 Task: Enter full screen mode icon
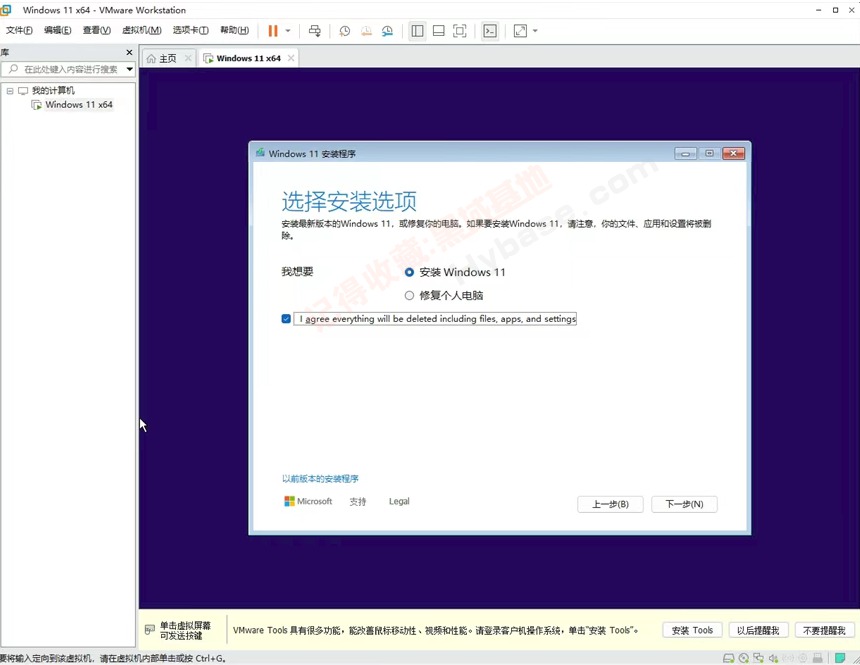pos(460,31)
